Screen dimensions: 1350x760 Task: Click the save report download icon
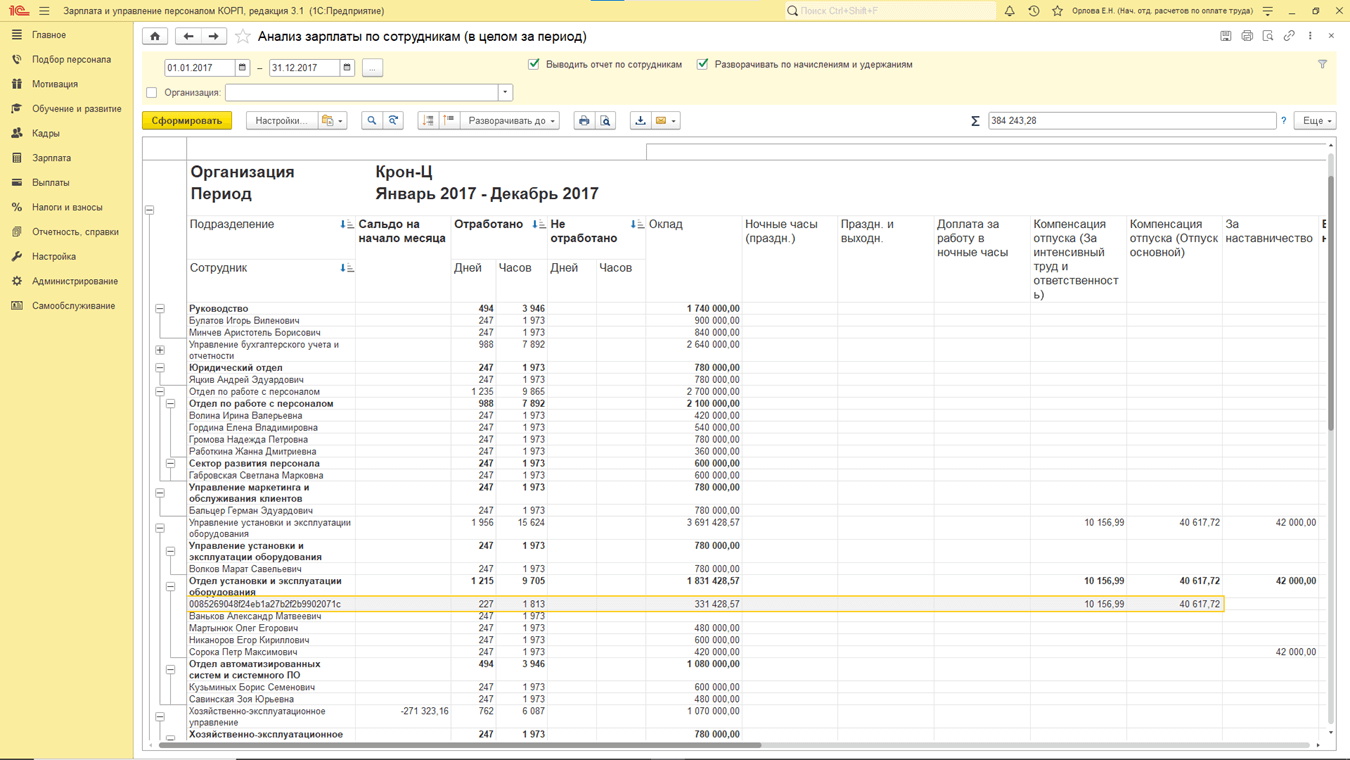[640, 121]
